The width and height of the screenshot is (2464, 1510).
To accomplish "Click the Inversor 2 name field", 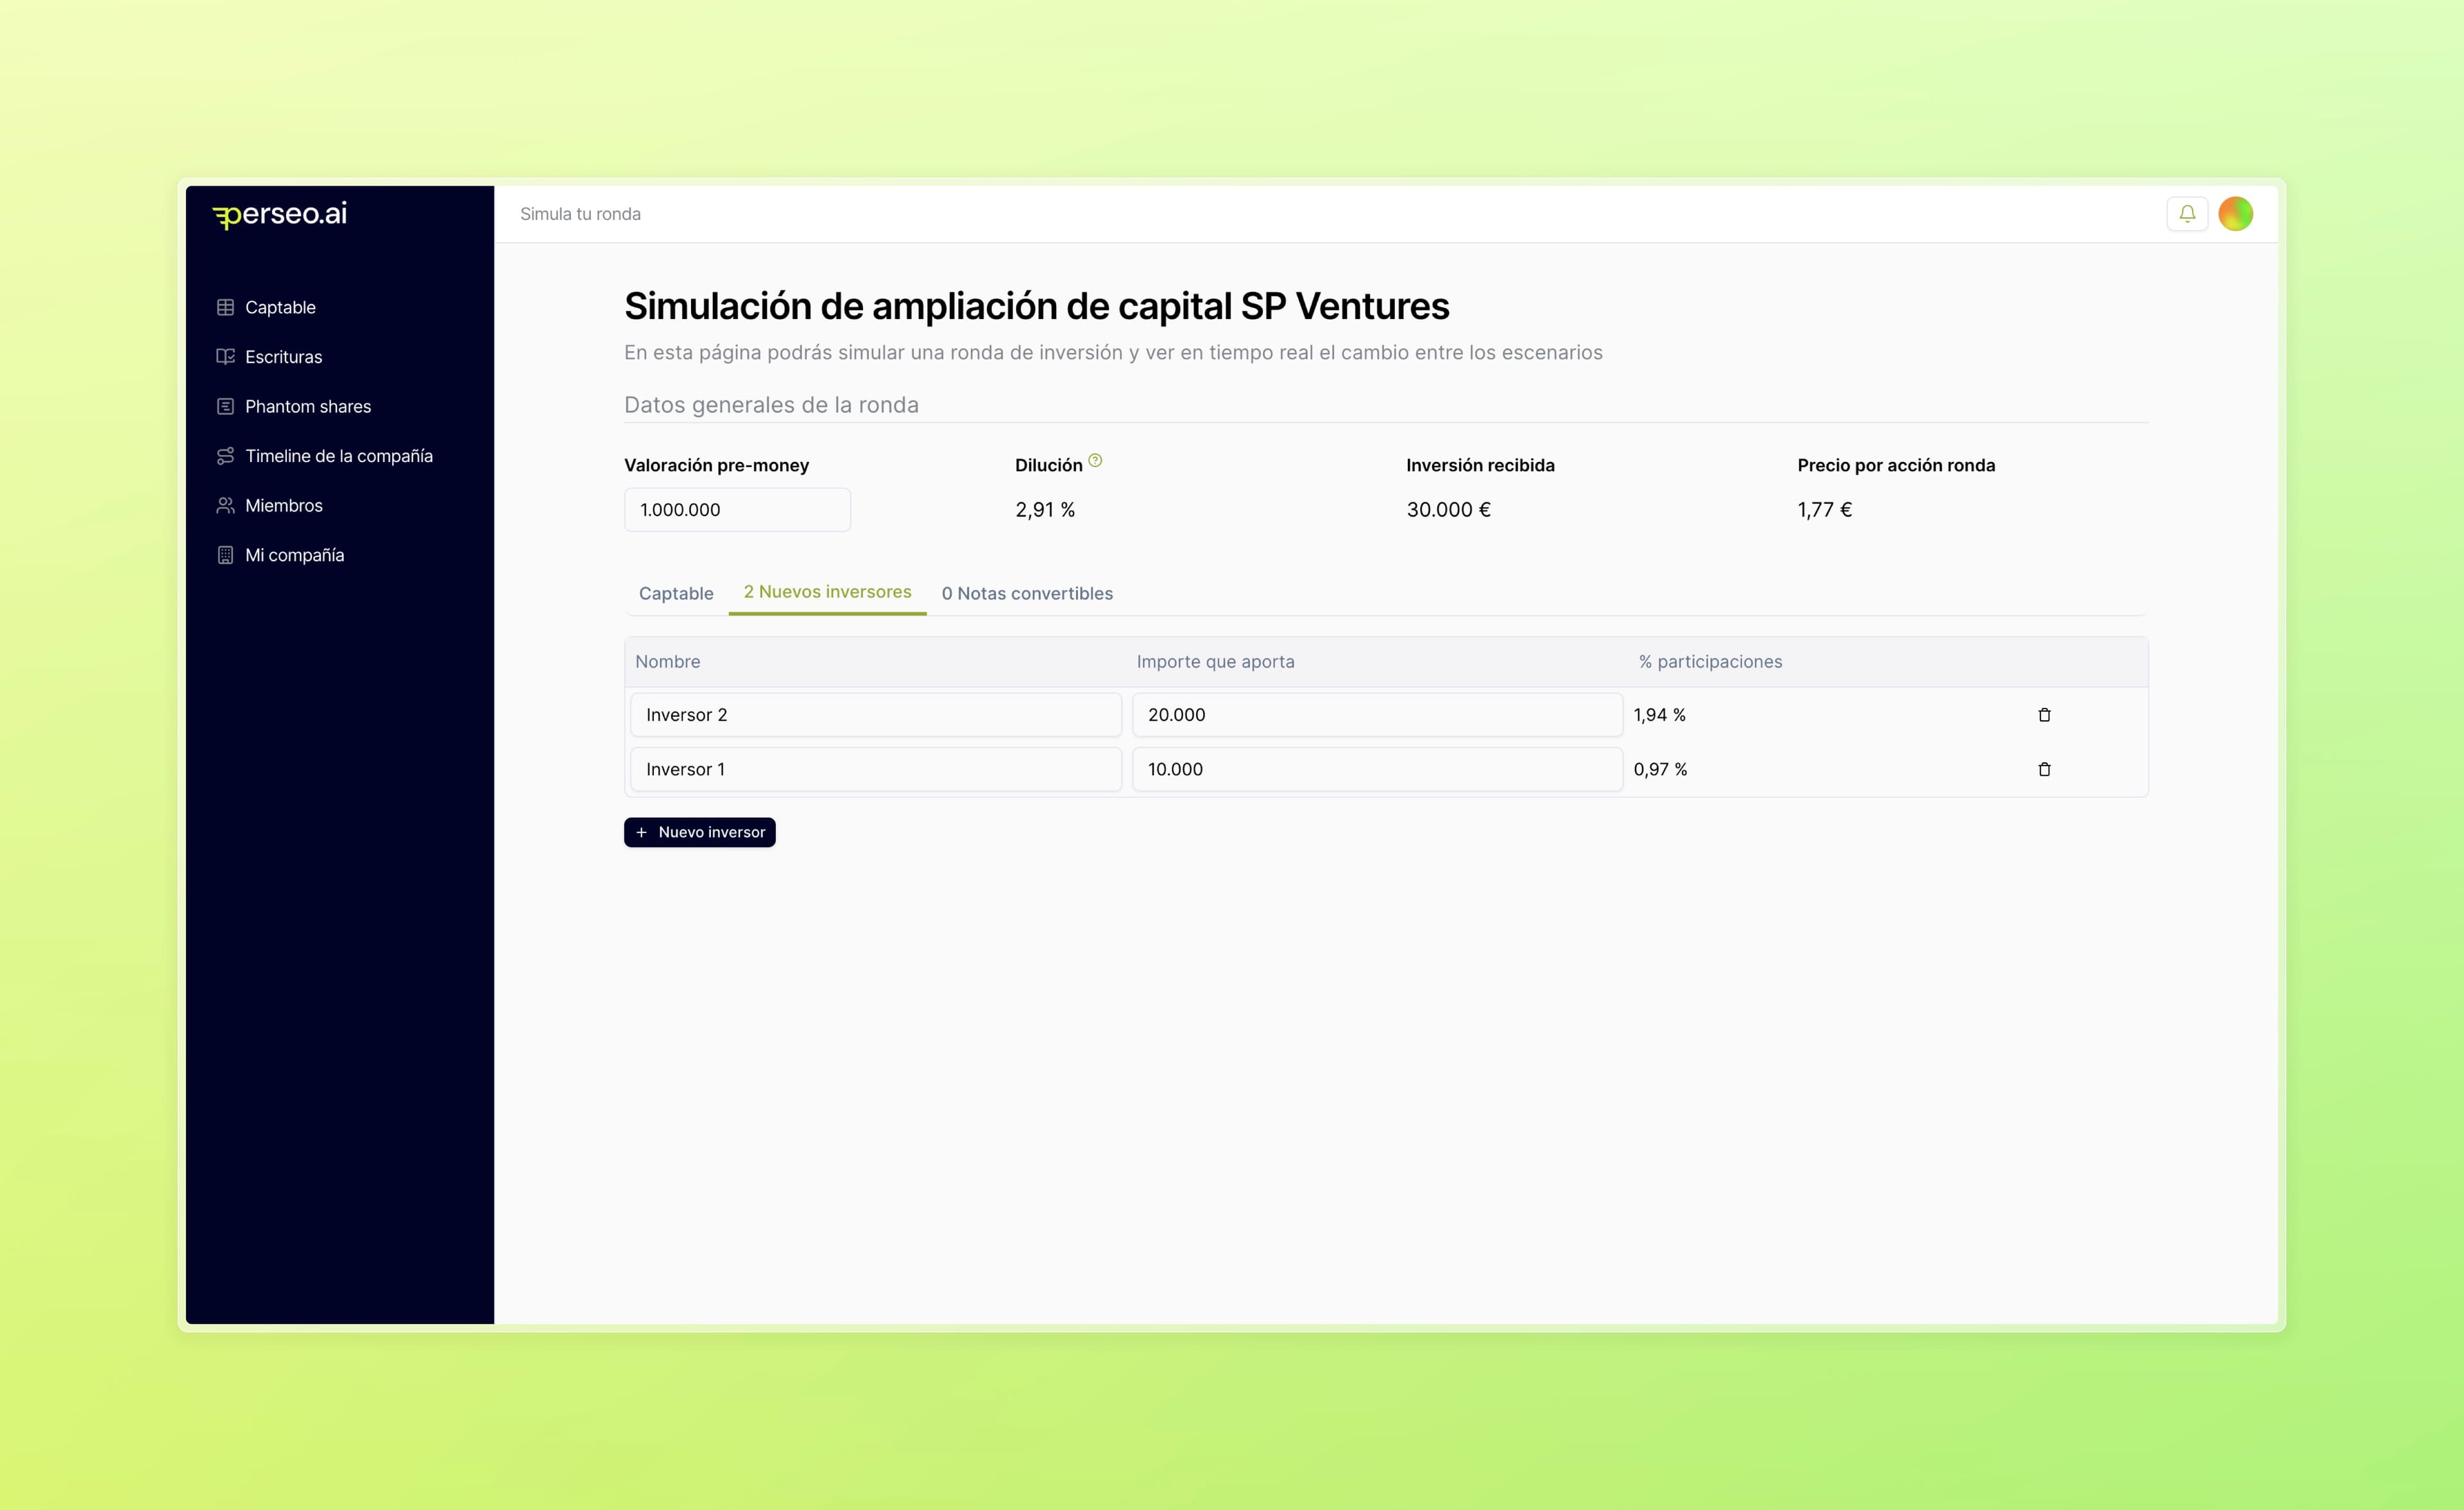I will click(876, 715).
